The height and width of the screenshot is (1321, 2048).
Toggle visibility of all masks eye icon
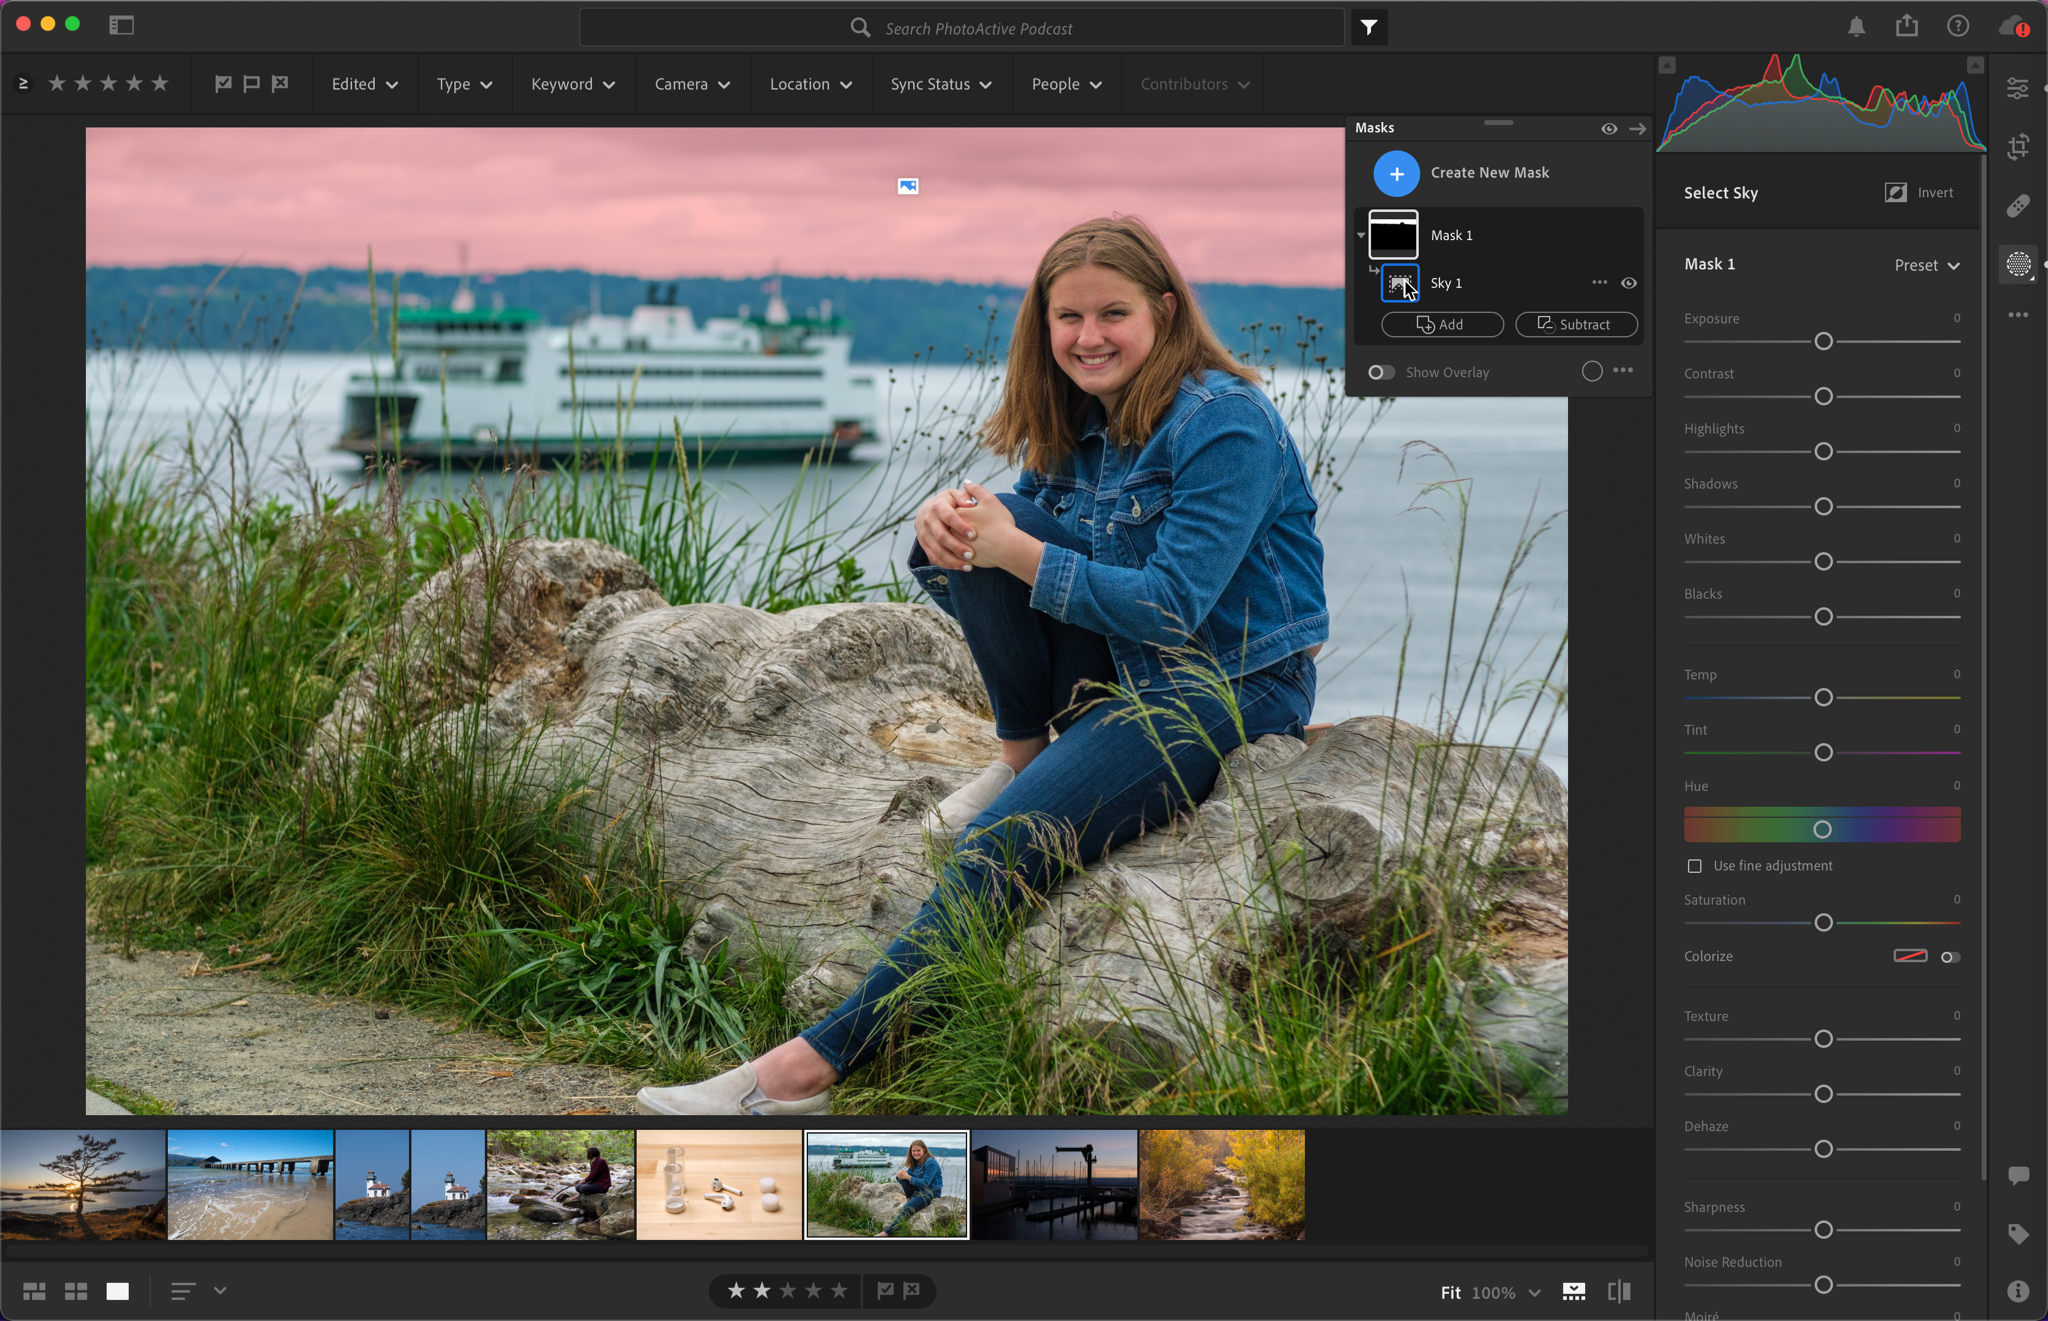[1609, 129]
